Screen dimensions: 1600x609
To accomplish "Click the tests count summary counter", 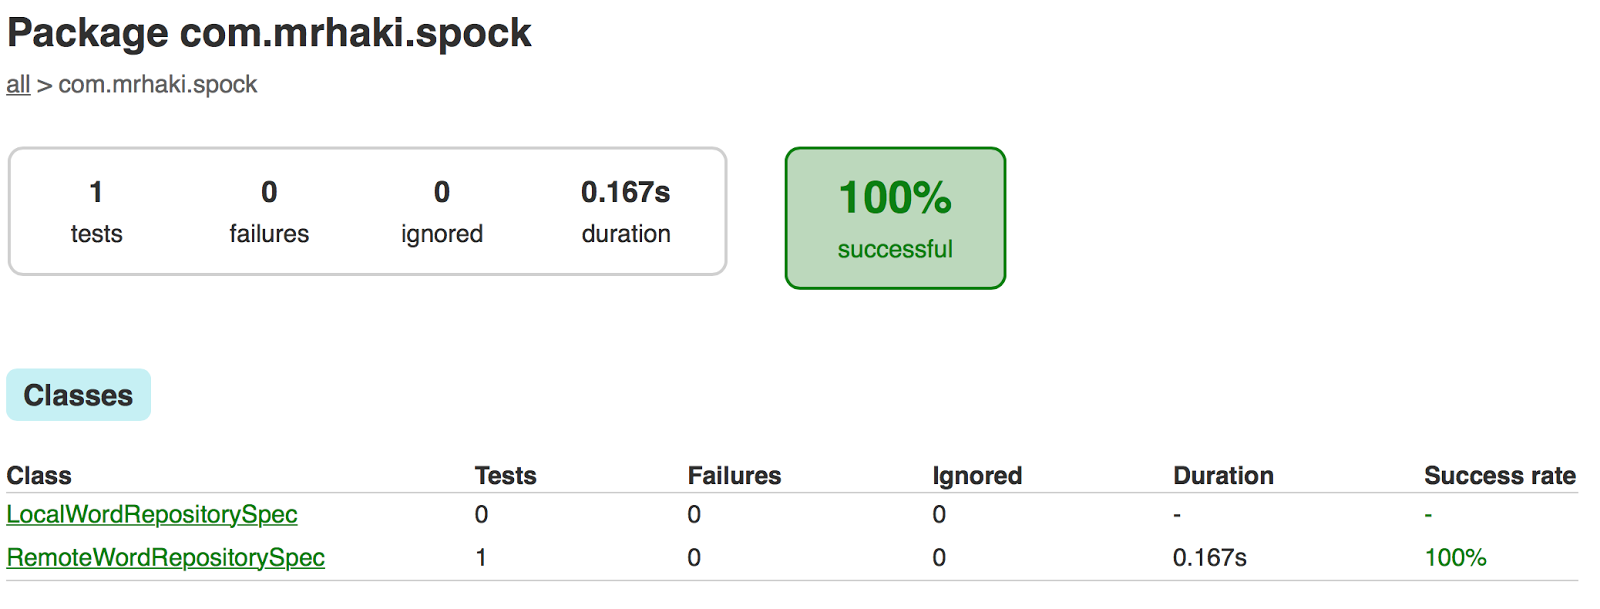I will coord(96,211).
